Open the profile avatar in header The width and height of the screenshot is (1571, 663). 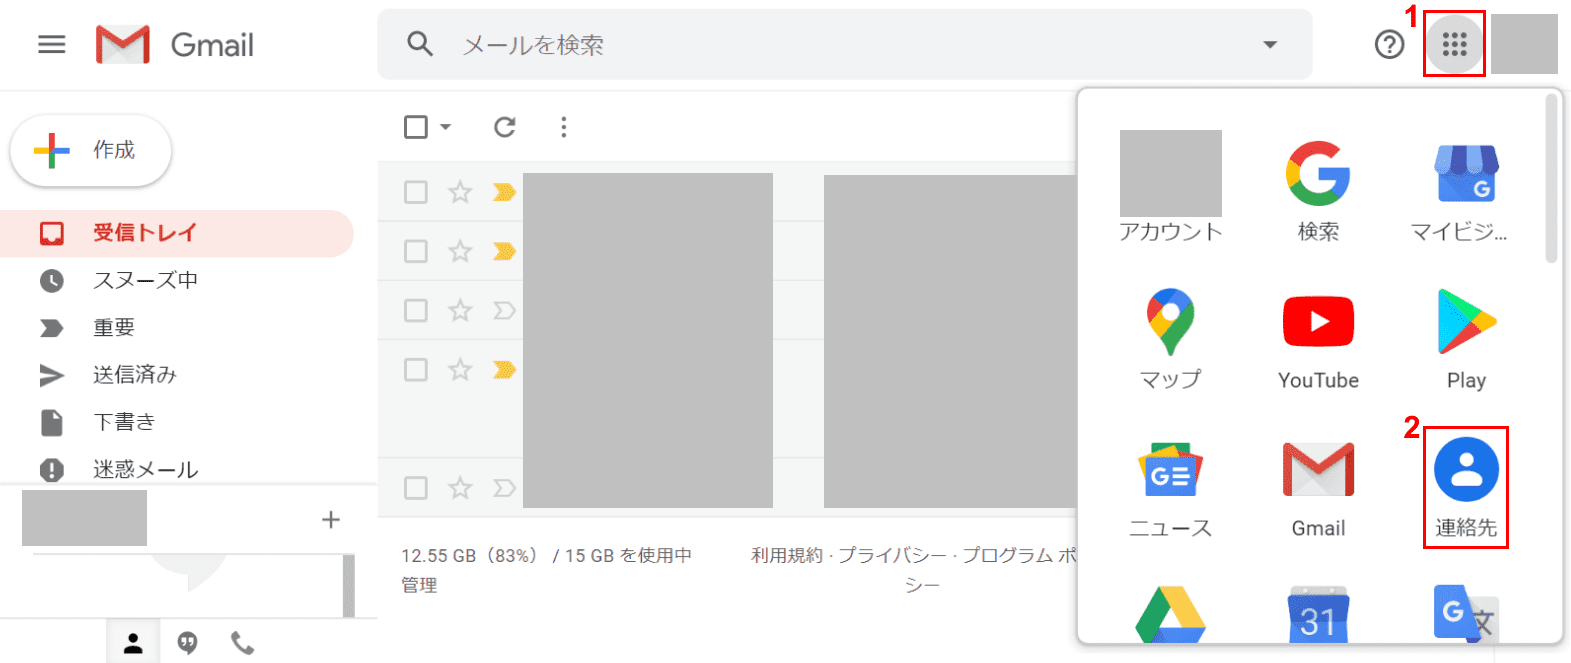tap(1524, 44)
